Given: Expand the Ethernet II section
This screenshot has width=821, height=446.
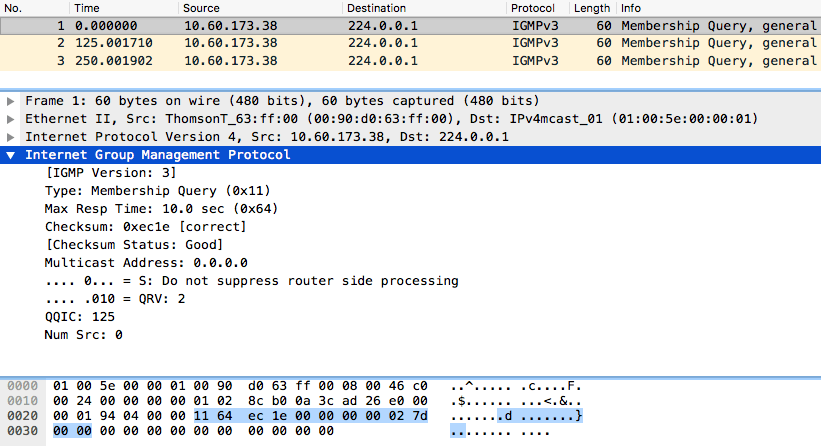Looking at the screenshot, I should coord(11,119).
